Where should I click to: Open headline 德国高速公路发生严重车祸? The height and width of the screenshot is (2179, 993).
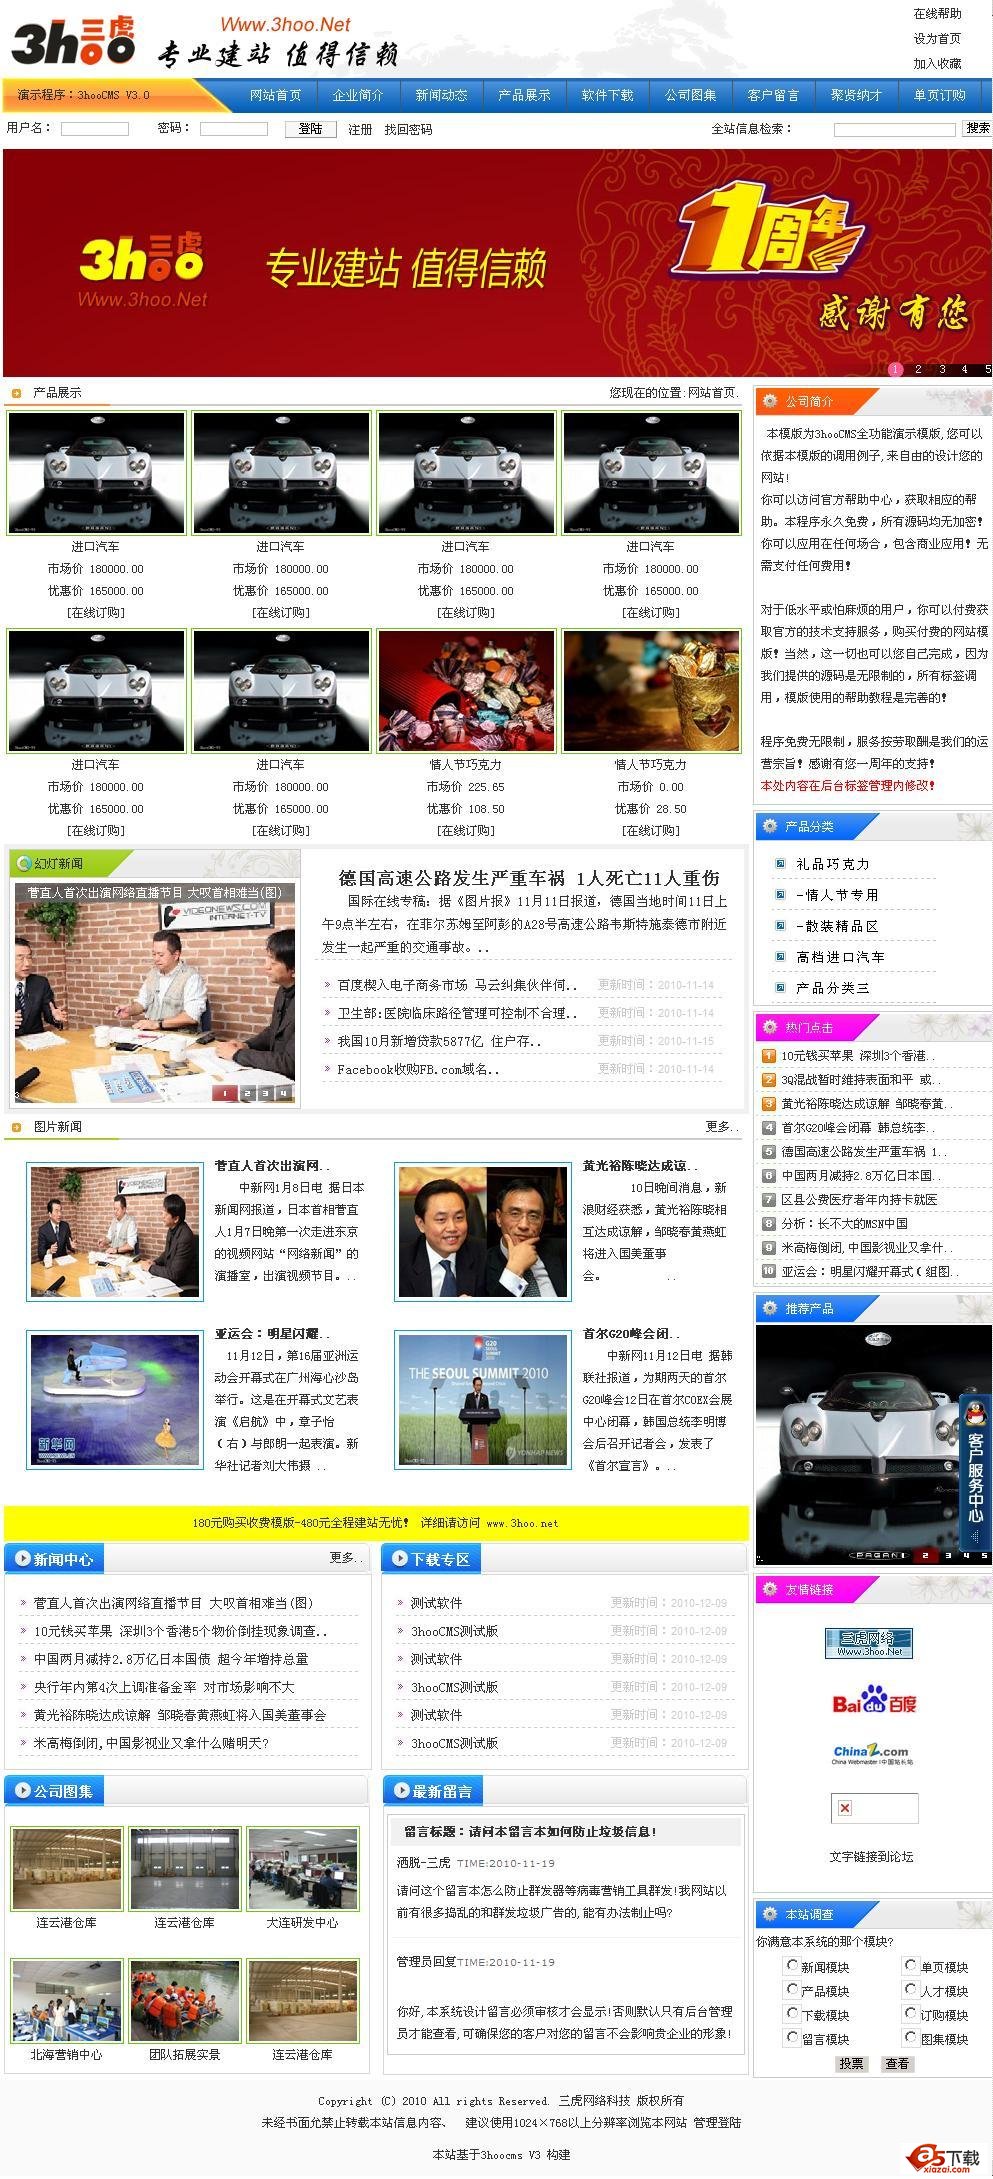[x=529, y=878]
